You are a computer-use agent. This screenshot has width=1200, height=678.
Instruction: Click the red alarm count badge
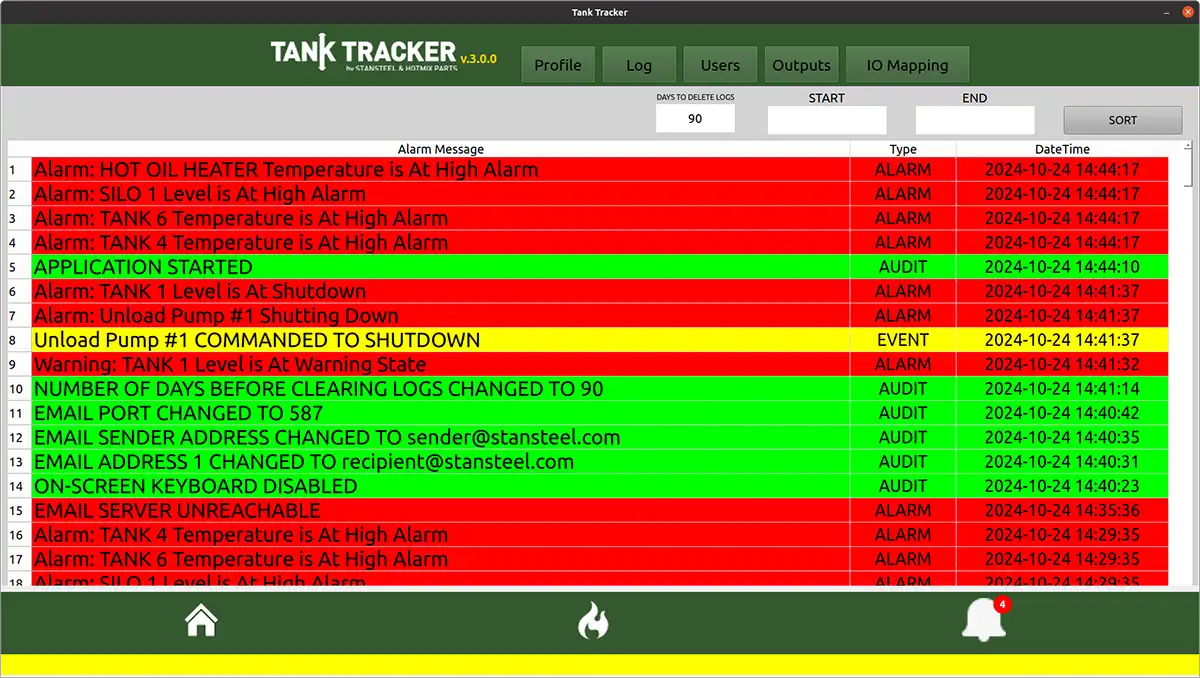pyautogui.click(x=1003, y=604)
